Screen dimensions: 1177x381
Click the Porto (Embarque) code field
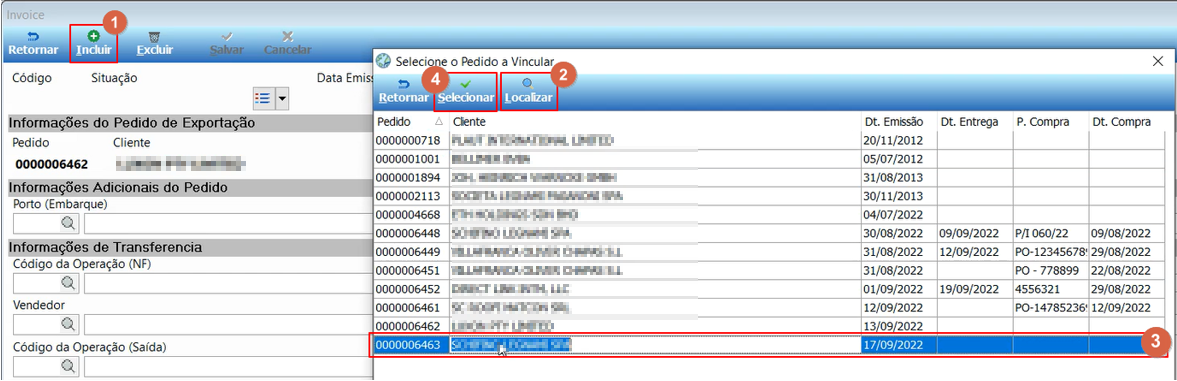tap(37, 223)
